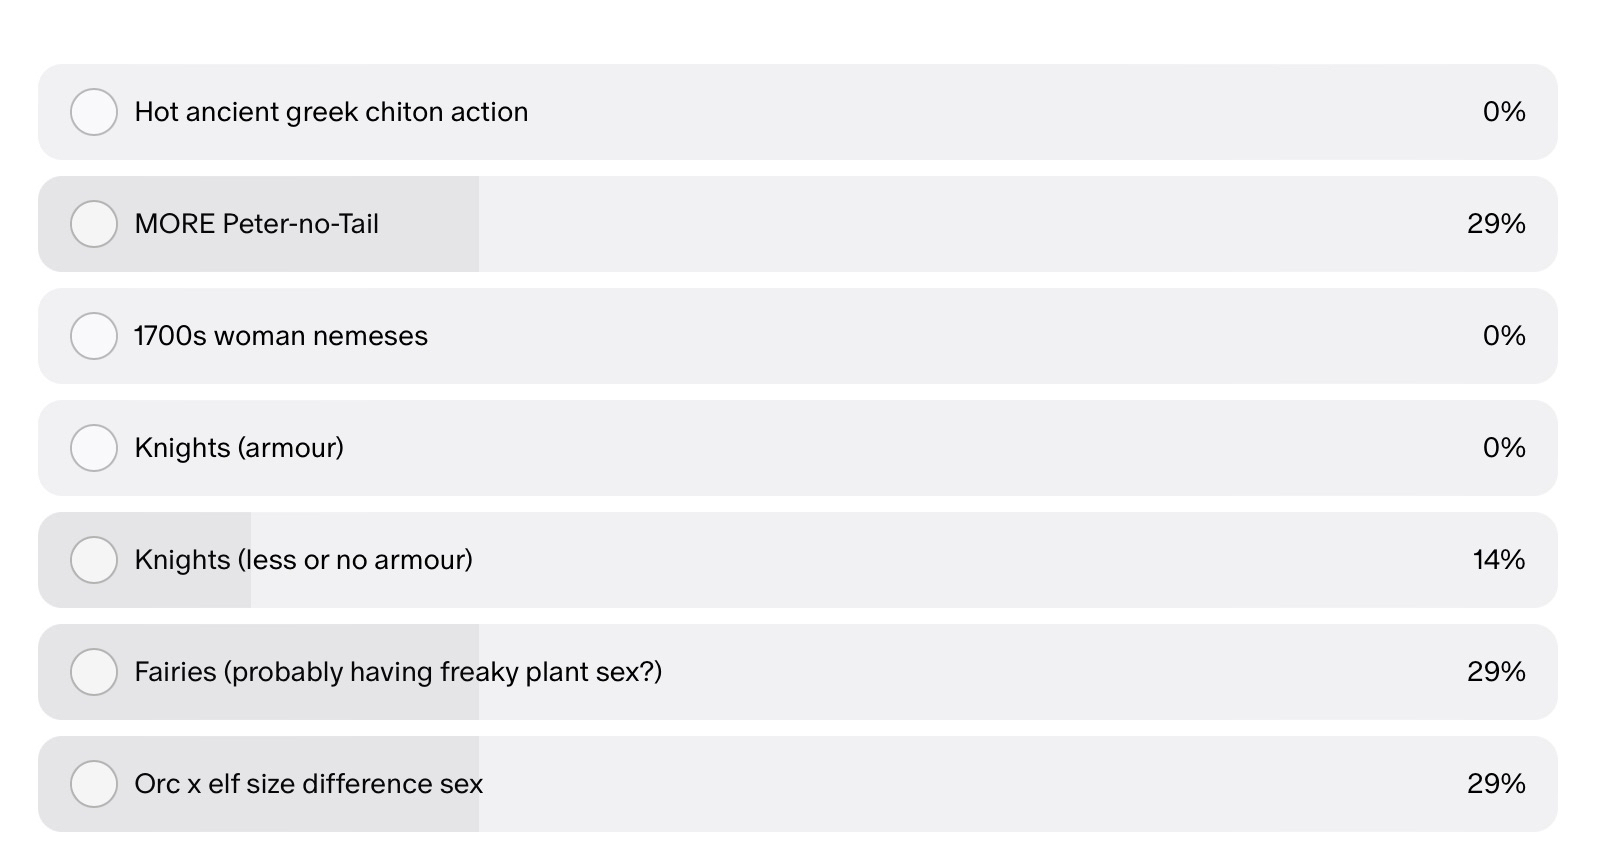The image size is (1601, 850).
Task: Click the 14% result for Knights less armour
Action: (1498, 560)
